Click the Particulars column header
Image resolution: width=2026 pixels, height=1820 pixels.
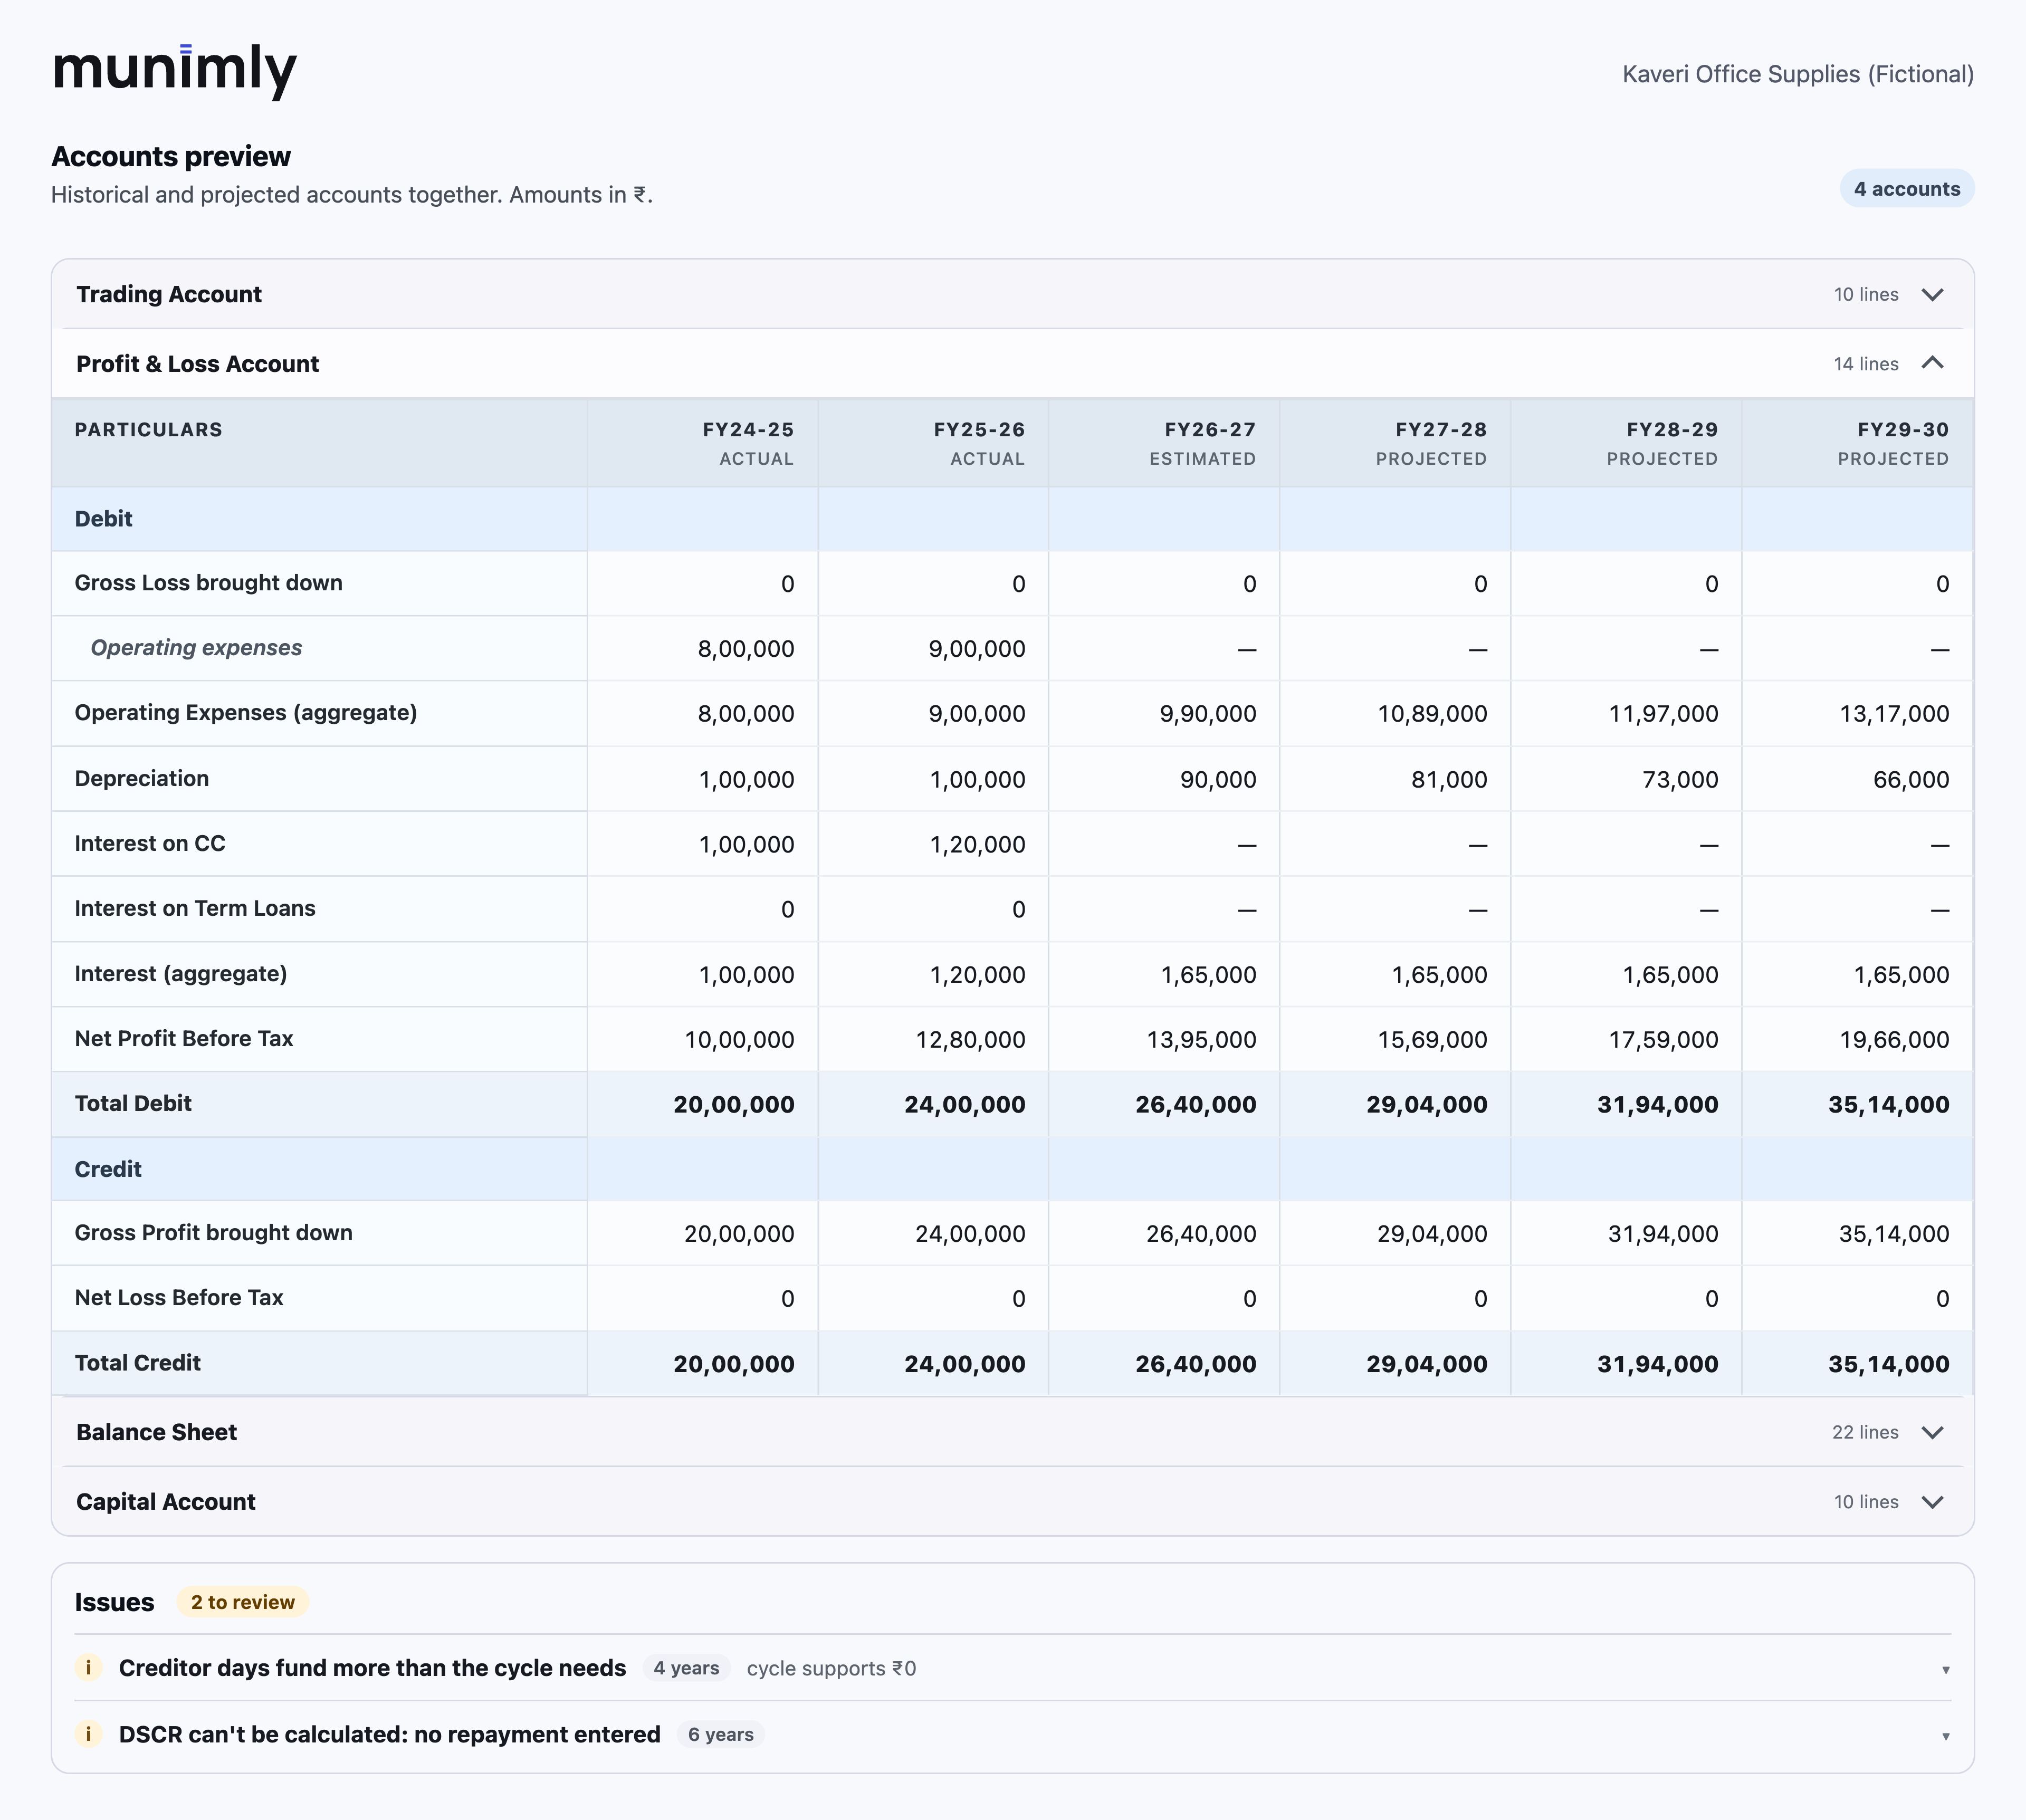tap(319, 443)
